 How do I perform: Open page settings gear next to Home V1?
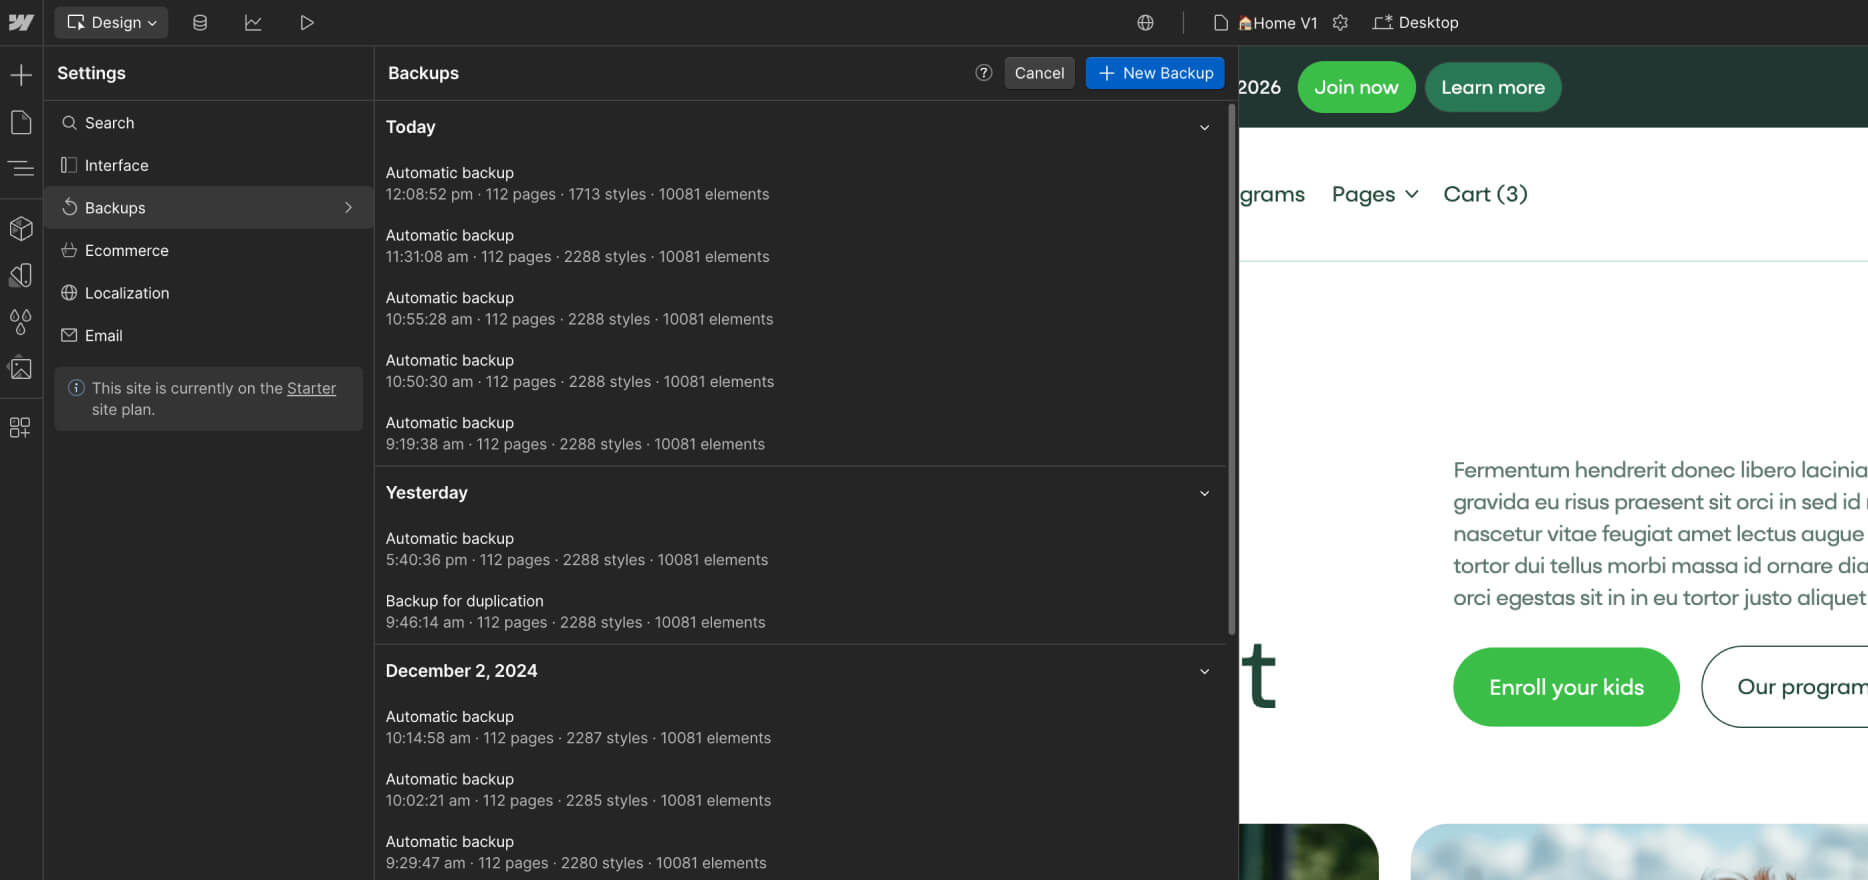1341,22
